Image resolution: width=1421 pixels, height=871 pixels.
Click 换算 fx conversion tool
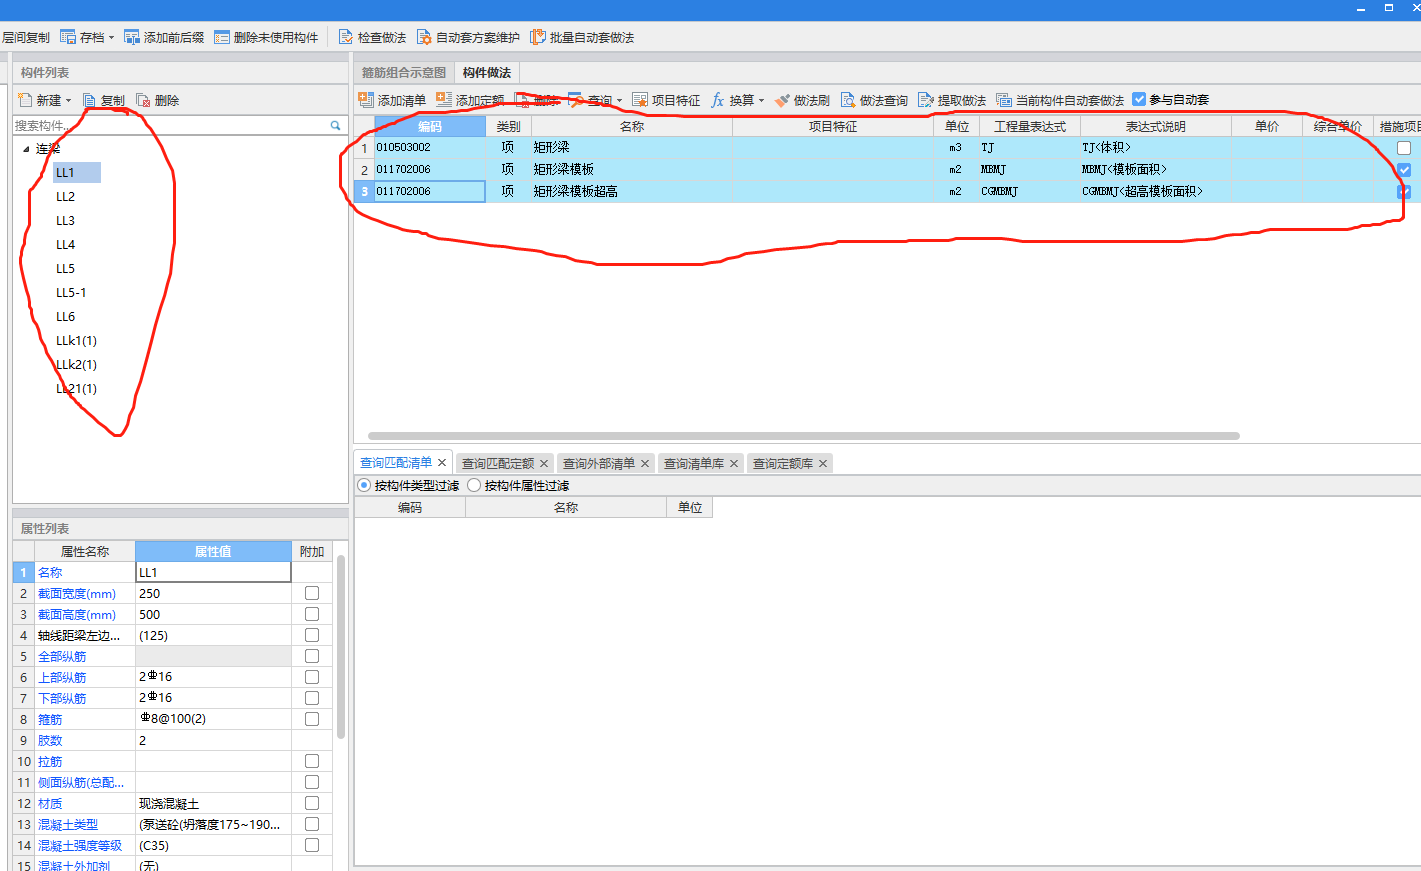[x=731, y=100]
